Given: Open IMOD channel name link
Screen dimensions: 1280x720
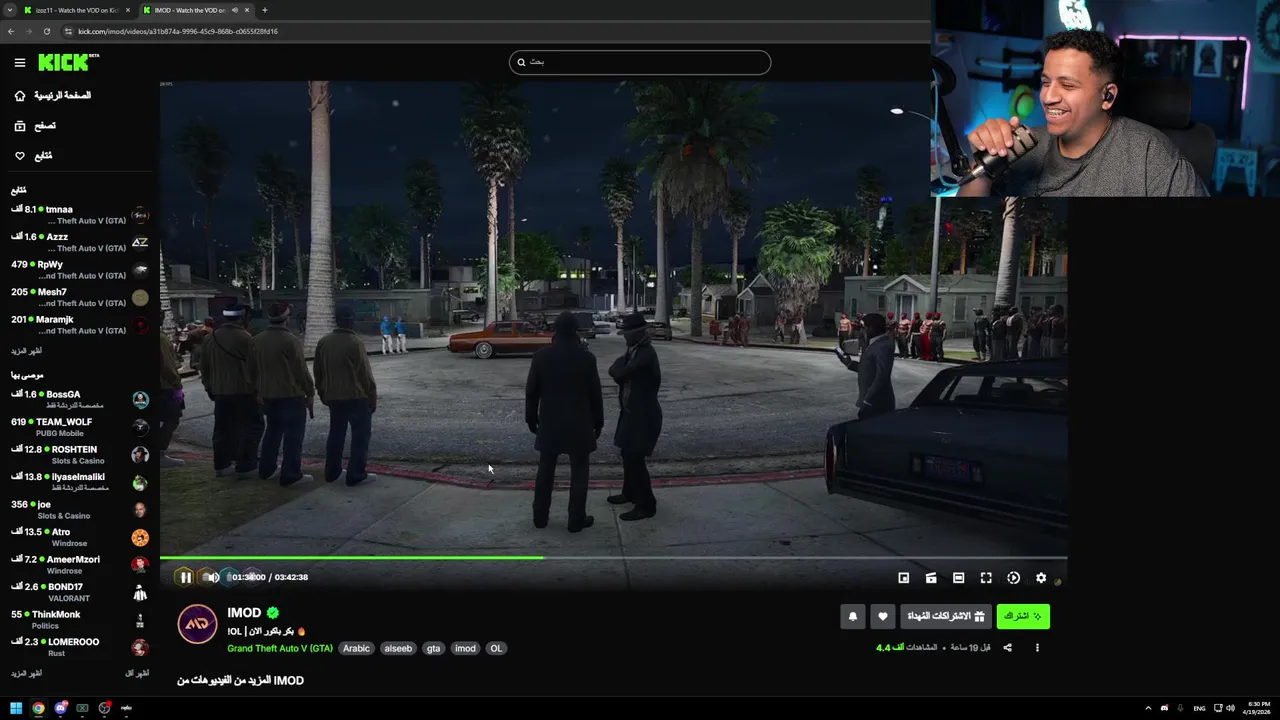Looking at the screenshot, I should pos(244,612).
